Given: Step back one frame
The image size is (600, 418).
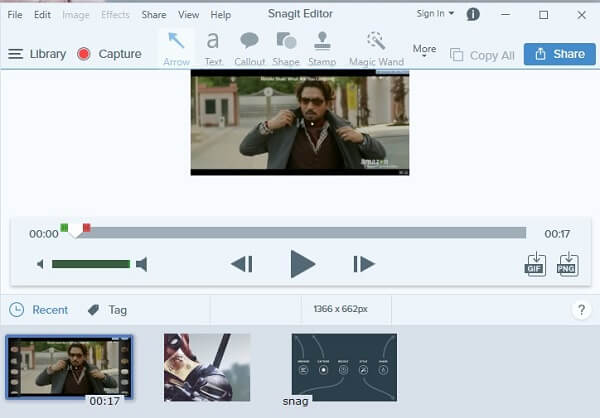Looking at the screenshot, I should tap(242, 264).
